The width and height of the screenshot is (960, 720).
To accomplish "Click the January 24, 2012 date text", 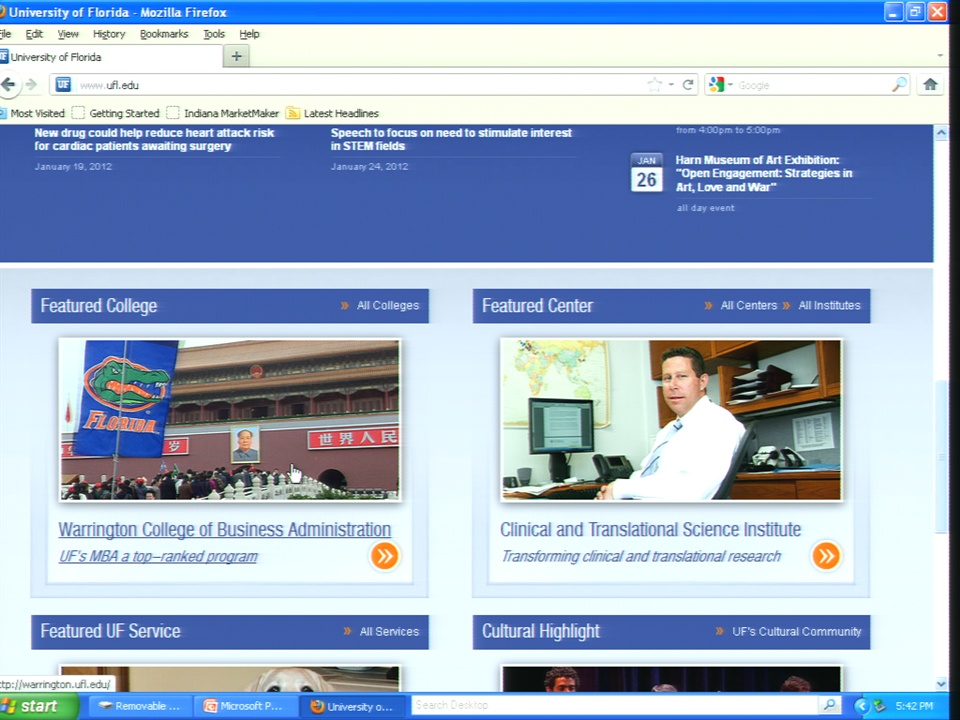I will tap(369, 167).
